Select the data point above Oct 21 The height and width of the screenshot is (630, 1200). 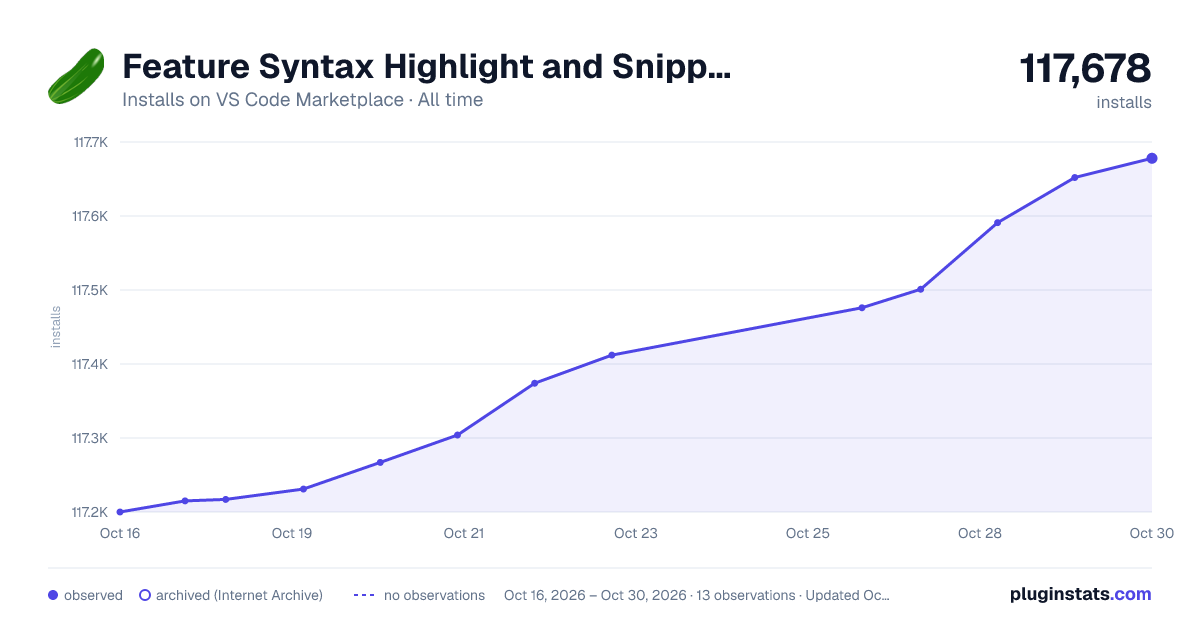point(457,435)
